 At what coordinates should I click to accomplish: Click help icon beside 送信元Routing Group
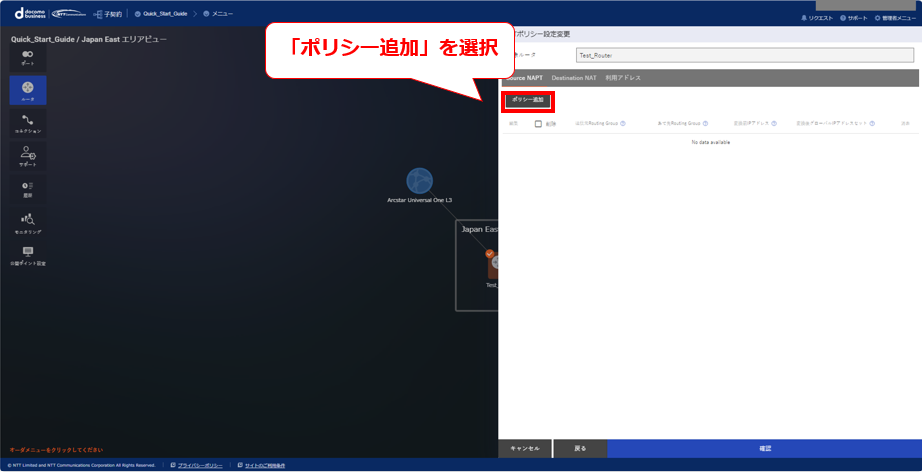[623, 124]
